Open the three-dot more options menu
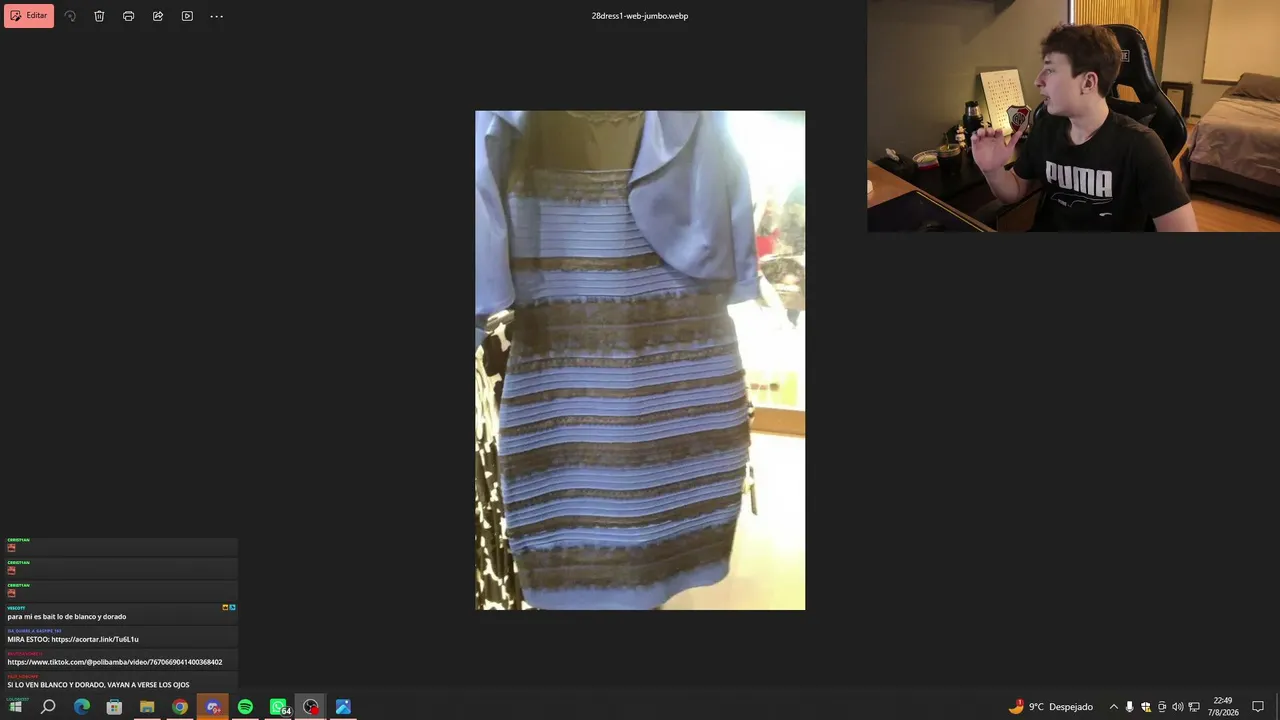Image resolution: width=1280 pixels, height=720 pixels. pyautogui.click(x=216, y=16)
